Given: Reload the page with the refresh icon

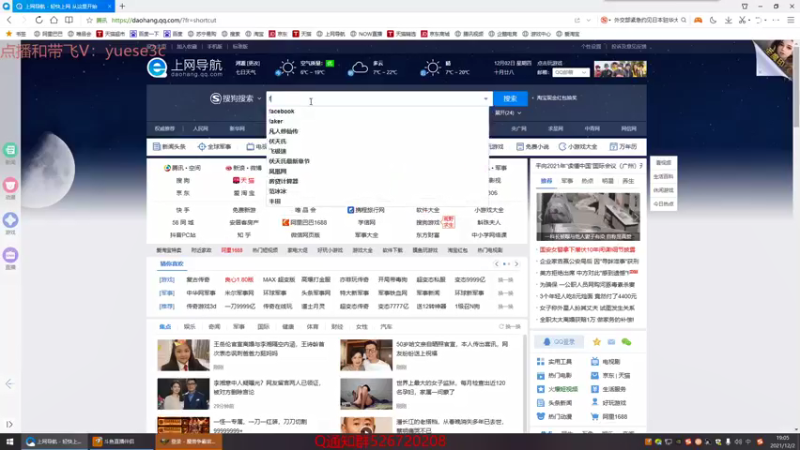Looking at the screenshot, I should pos(39,20).
